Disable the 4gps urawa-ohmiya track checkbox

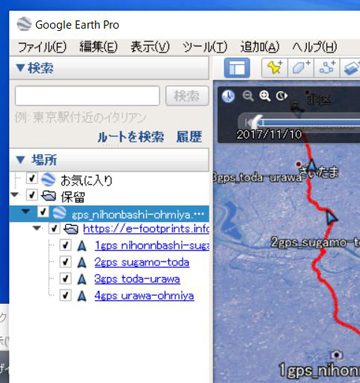tap(65, 295)
